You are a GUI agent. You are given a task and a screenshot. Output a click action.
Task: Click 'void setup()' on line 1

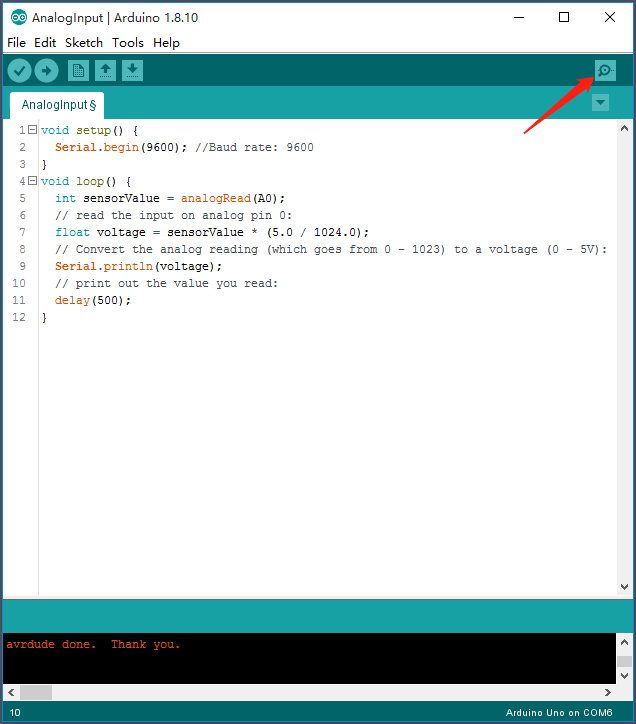pyautogui.click(x=82, y=130)
